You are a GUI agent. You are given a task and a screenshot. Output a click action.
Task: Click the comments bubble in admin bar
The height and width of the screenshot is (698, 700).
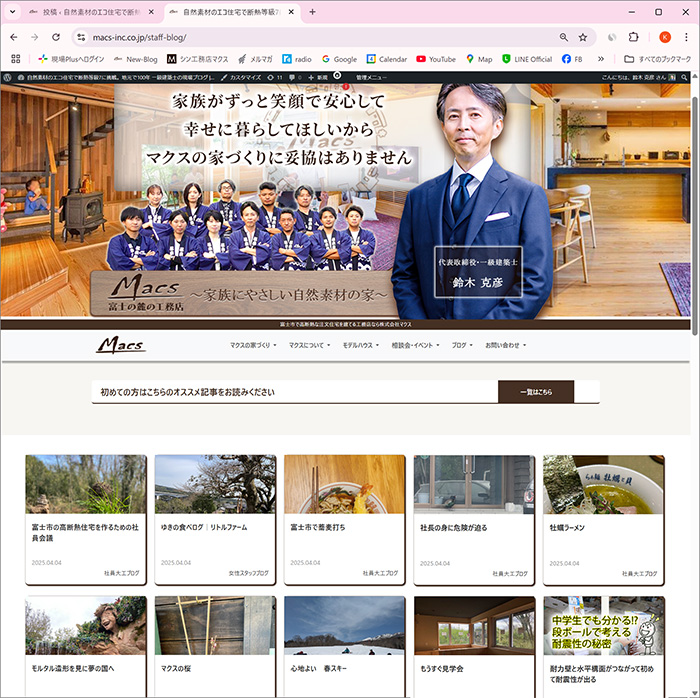point(295,77)
